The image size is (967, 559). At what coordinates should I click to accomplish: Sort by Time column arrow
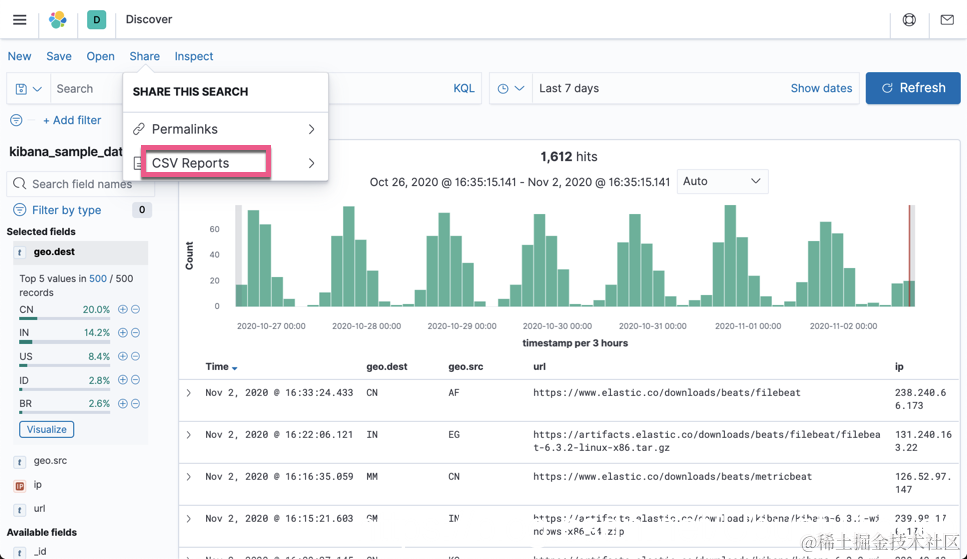click(x=234, y=368)
